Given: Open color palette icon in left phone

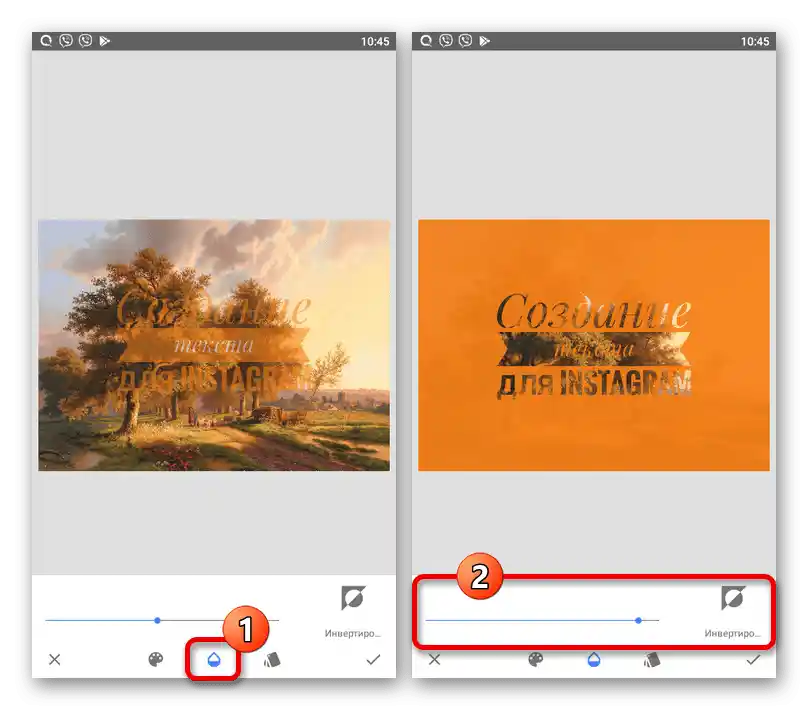Looking at the screenshot, I should coord(156,660).
